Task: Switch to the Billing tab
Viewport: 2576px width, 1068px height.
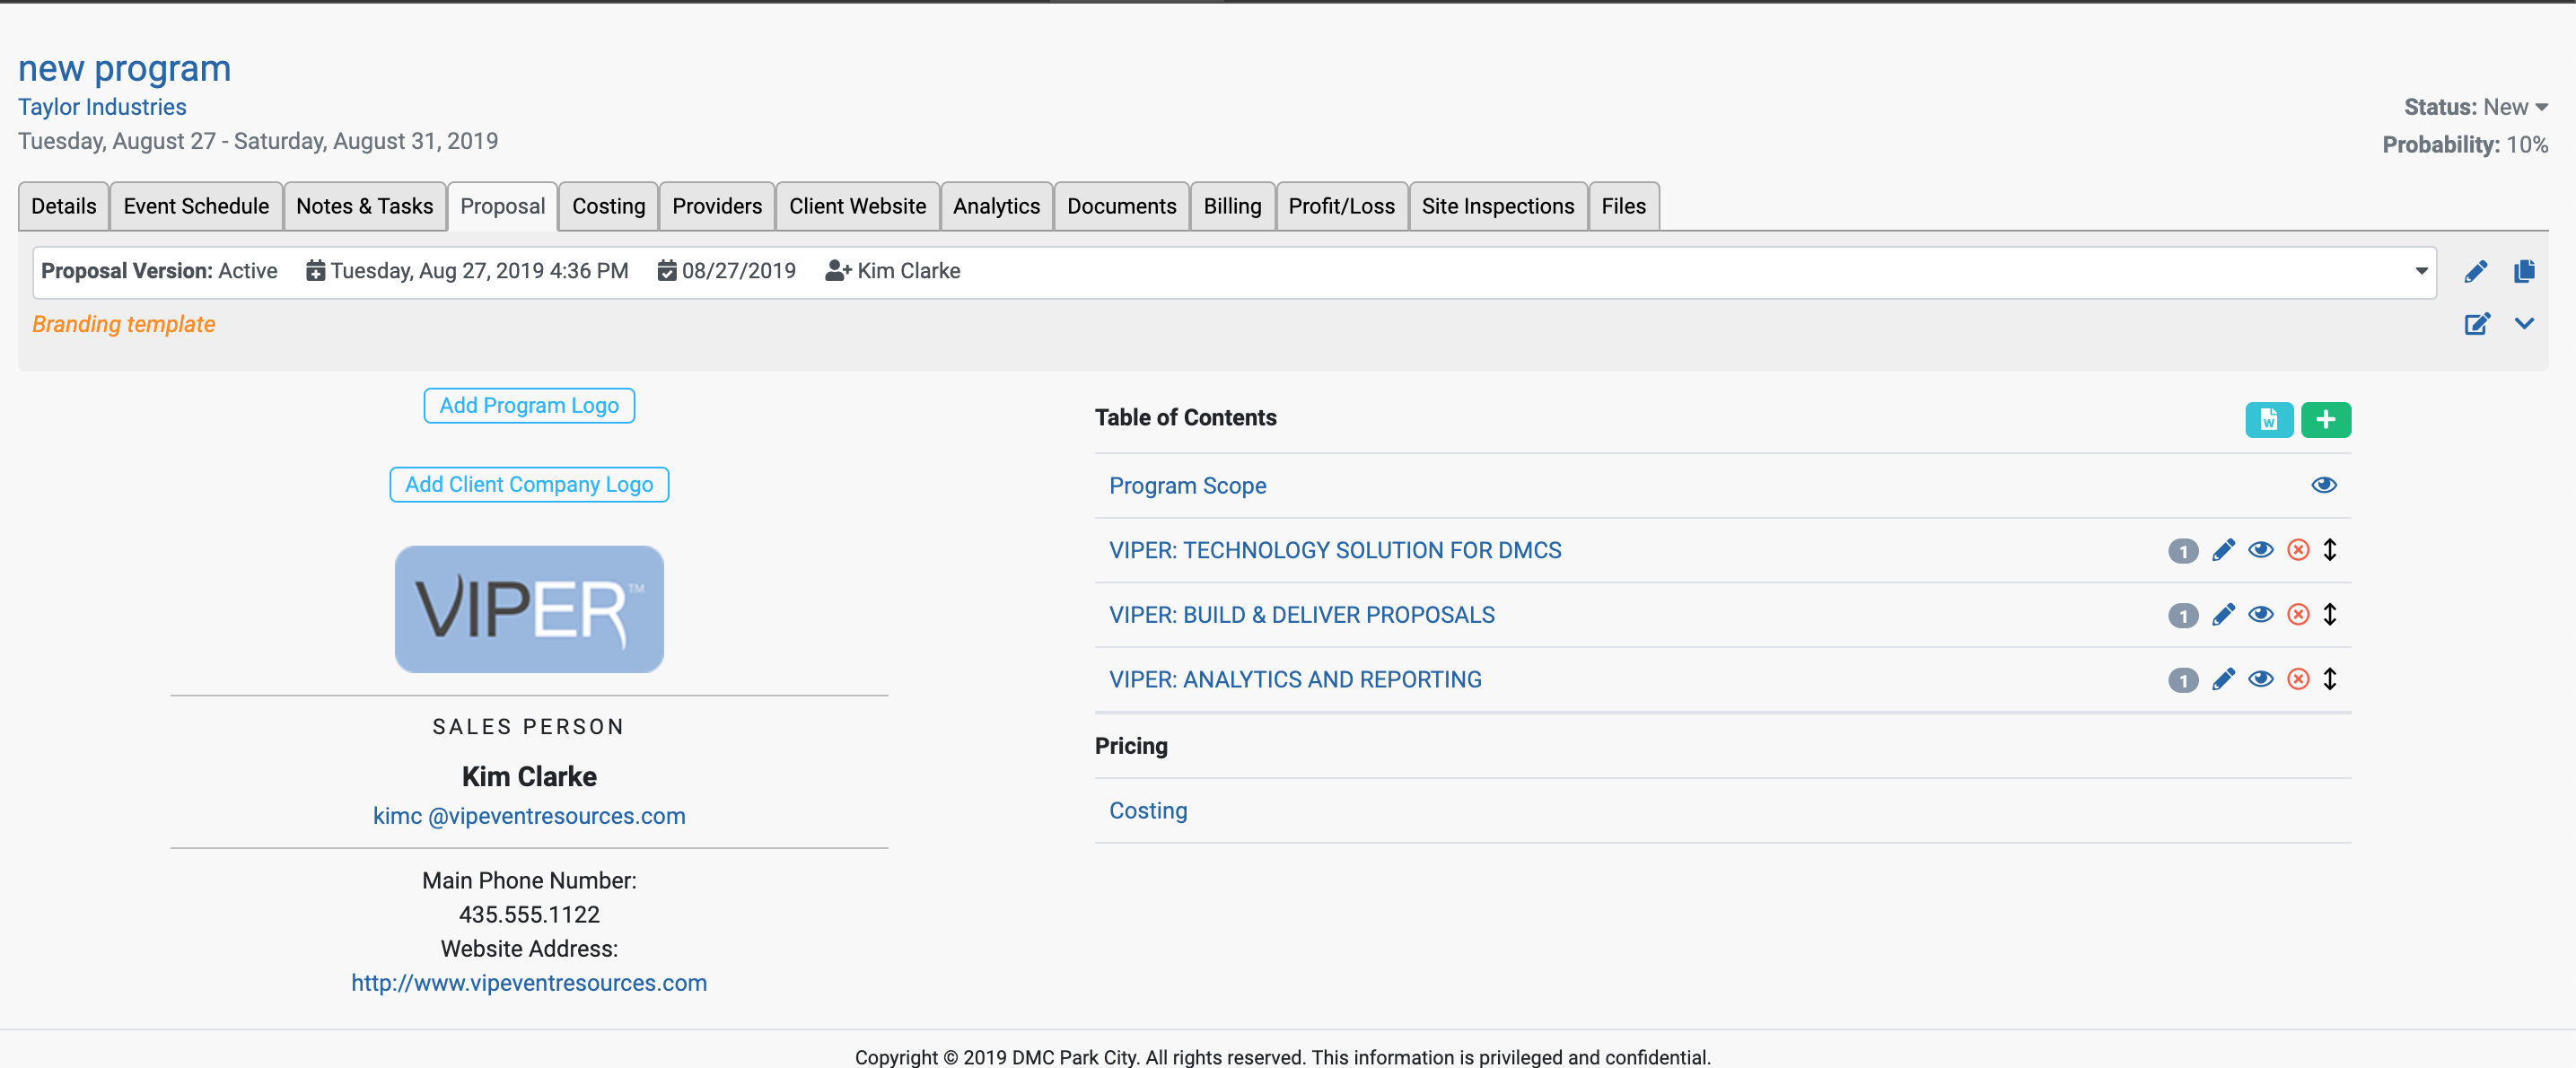Action: pyautogui.click(x=1232, y=206)
